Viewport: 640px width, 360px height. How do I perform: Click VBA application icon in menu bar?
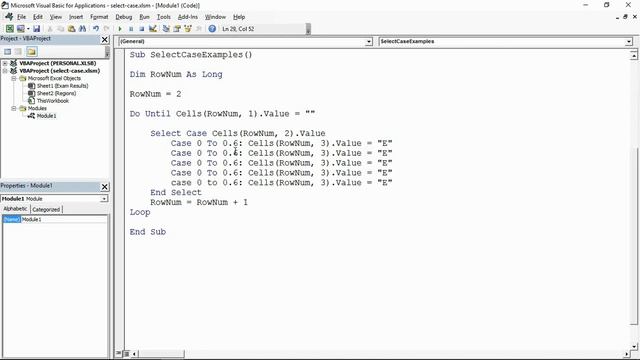pyautogui.click(x=9, y=16)
